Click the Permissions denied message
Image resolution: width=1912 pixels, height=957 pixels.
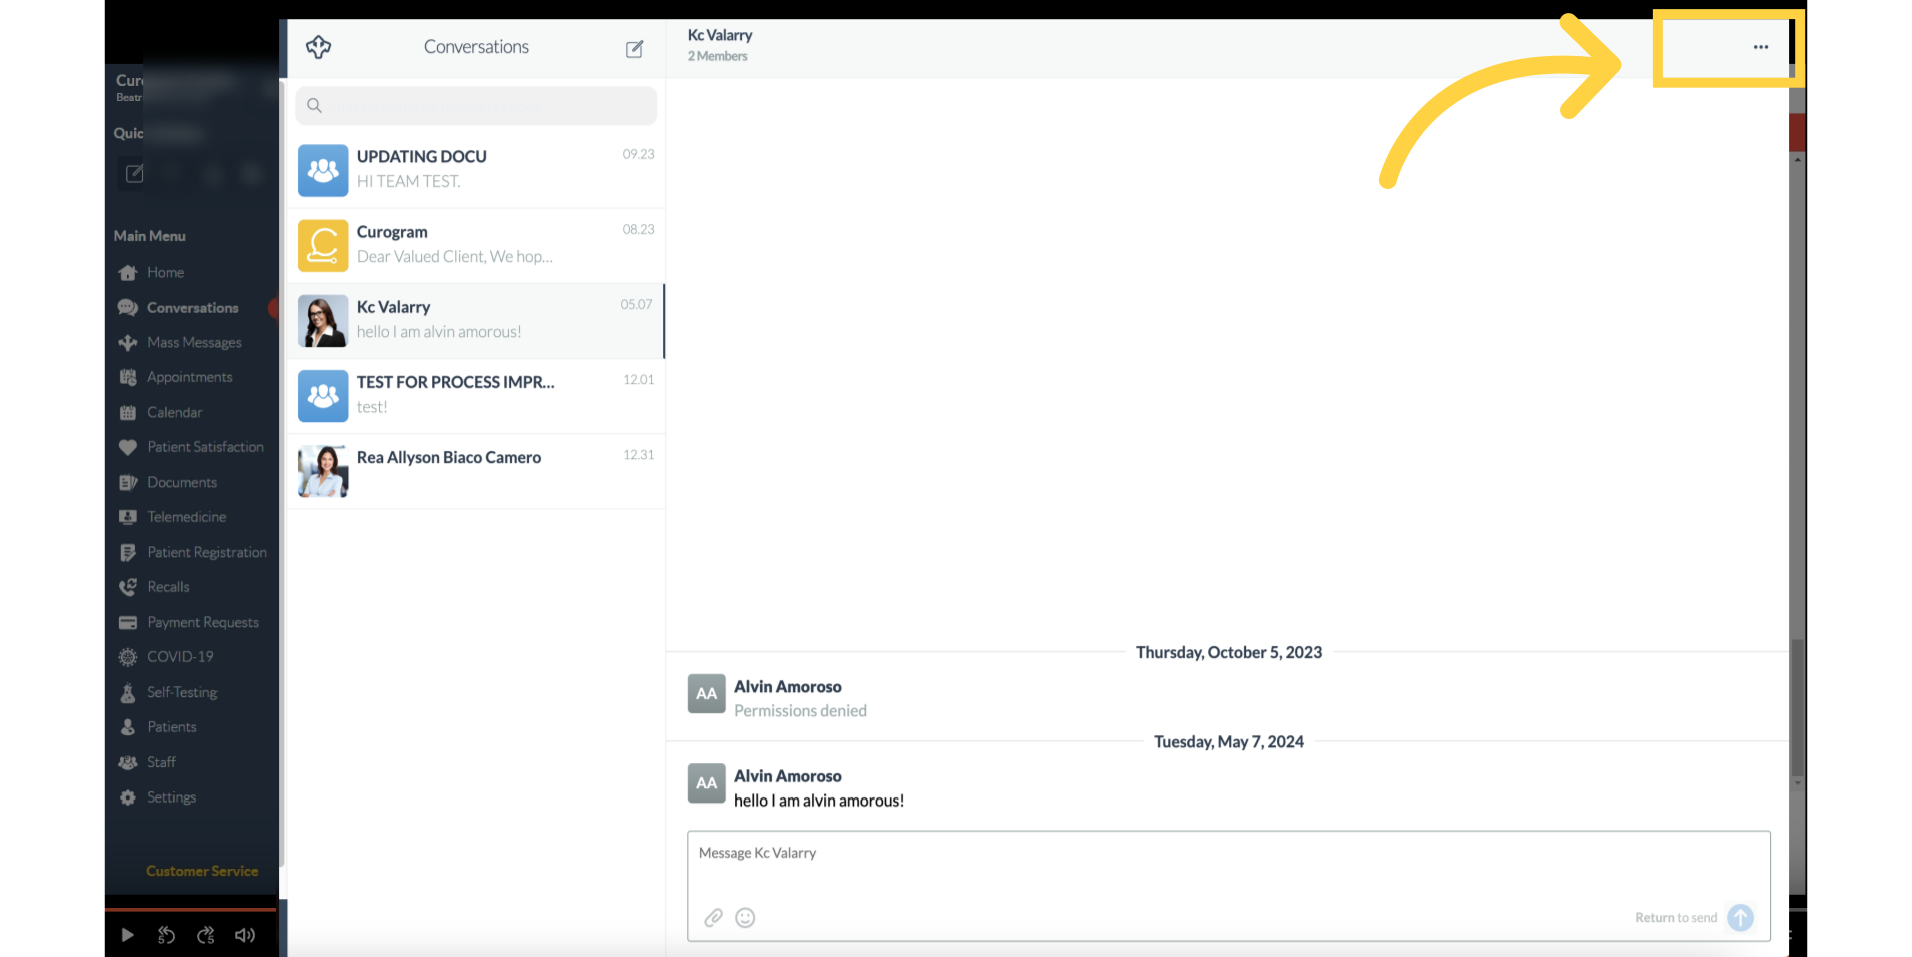(800, 711)
